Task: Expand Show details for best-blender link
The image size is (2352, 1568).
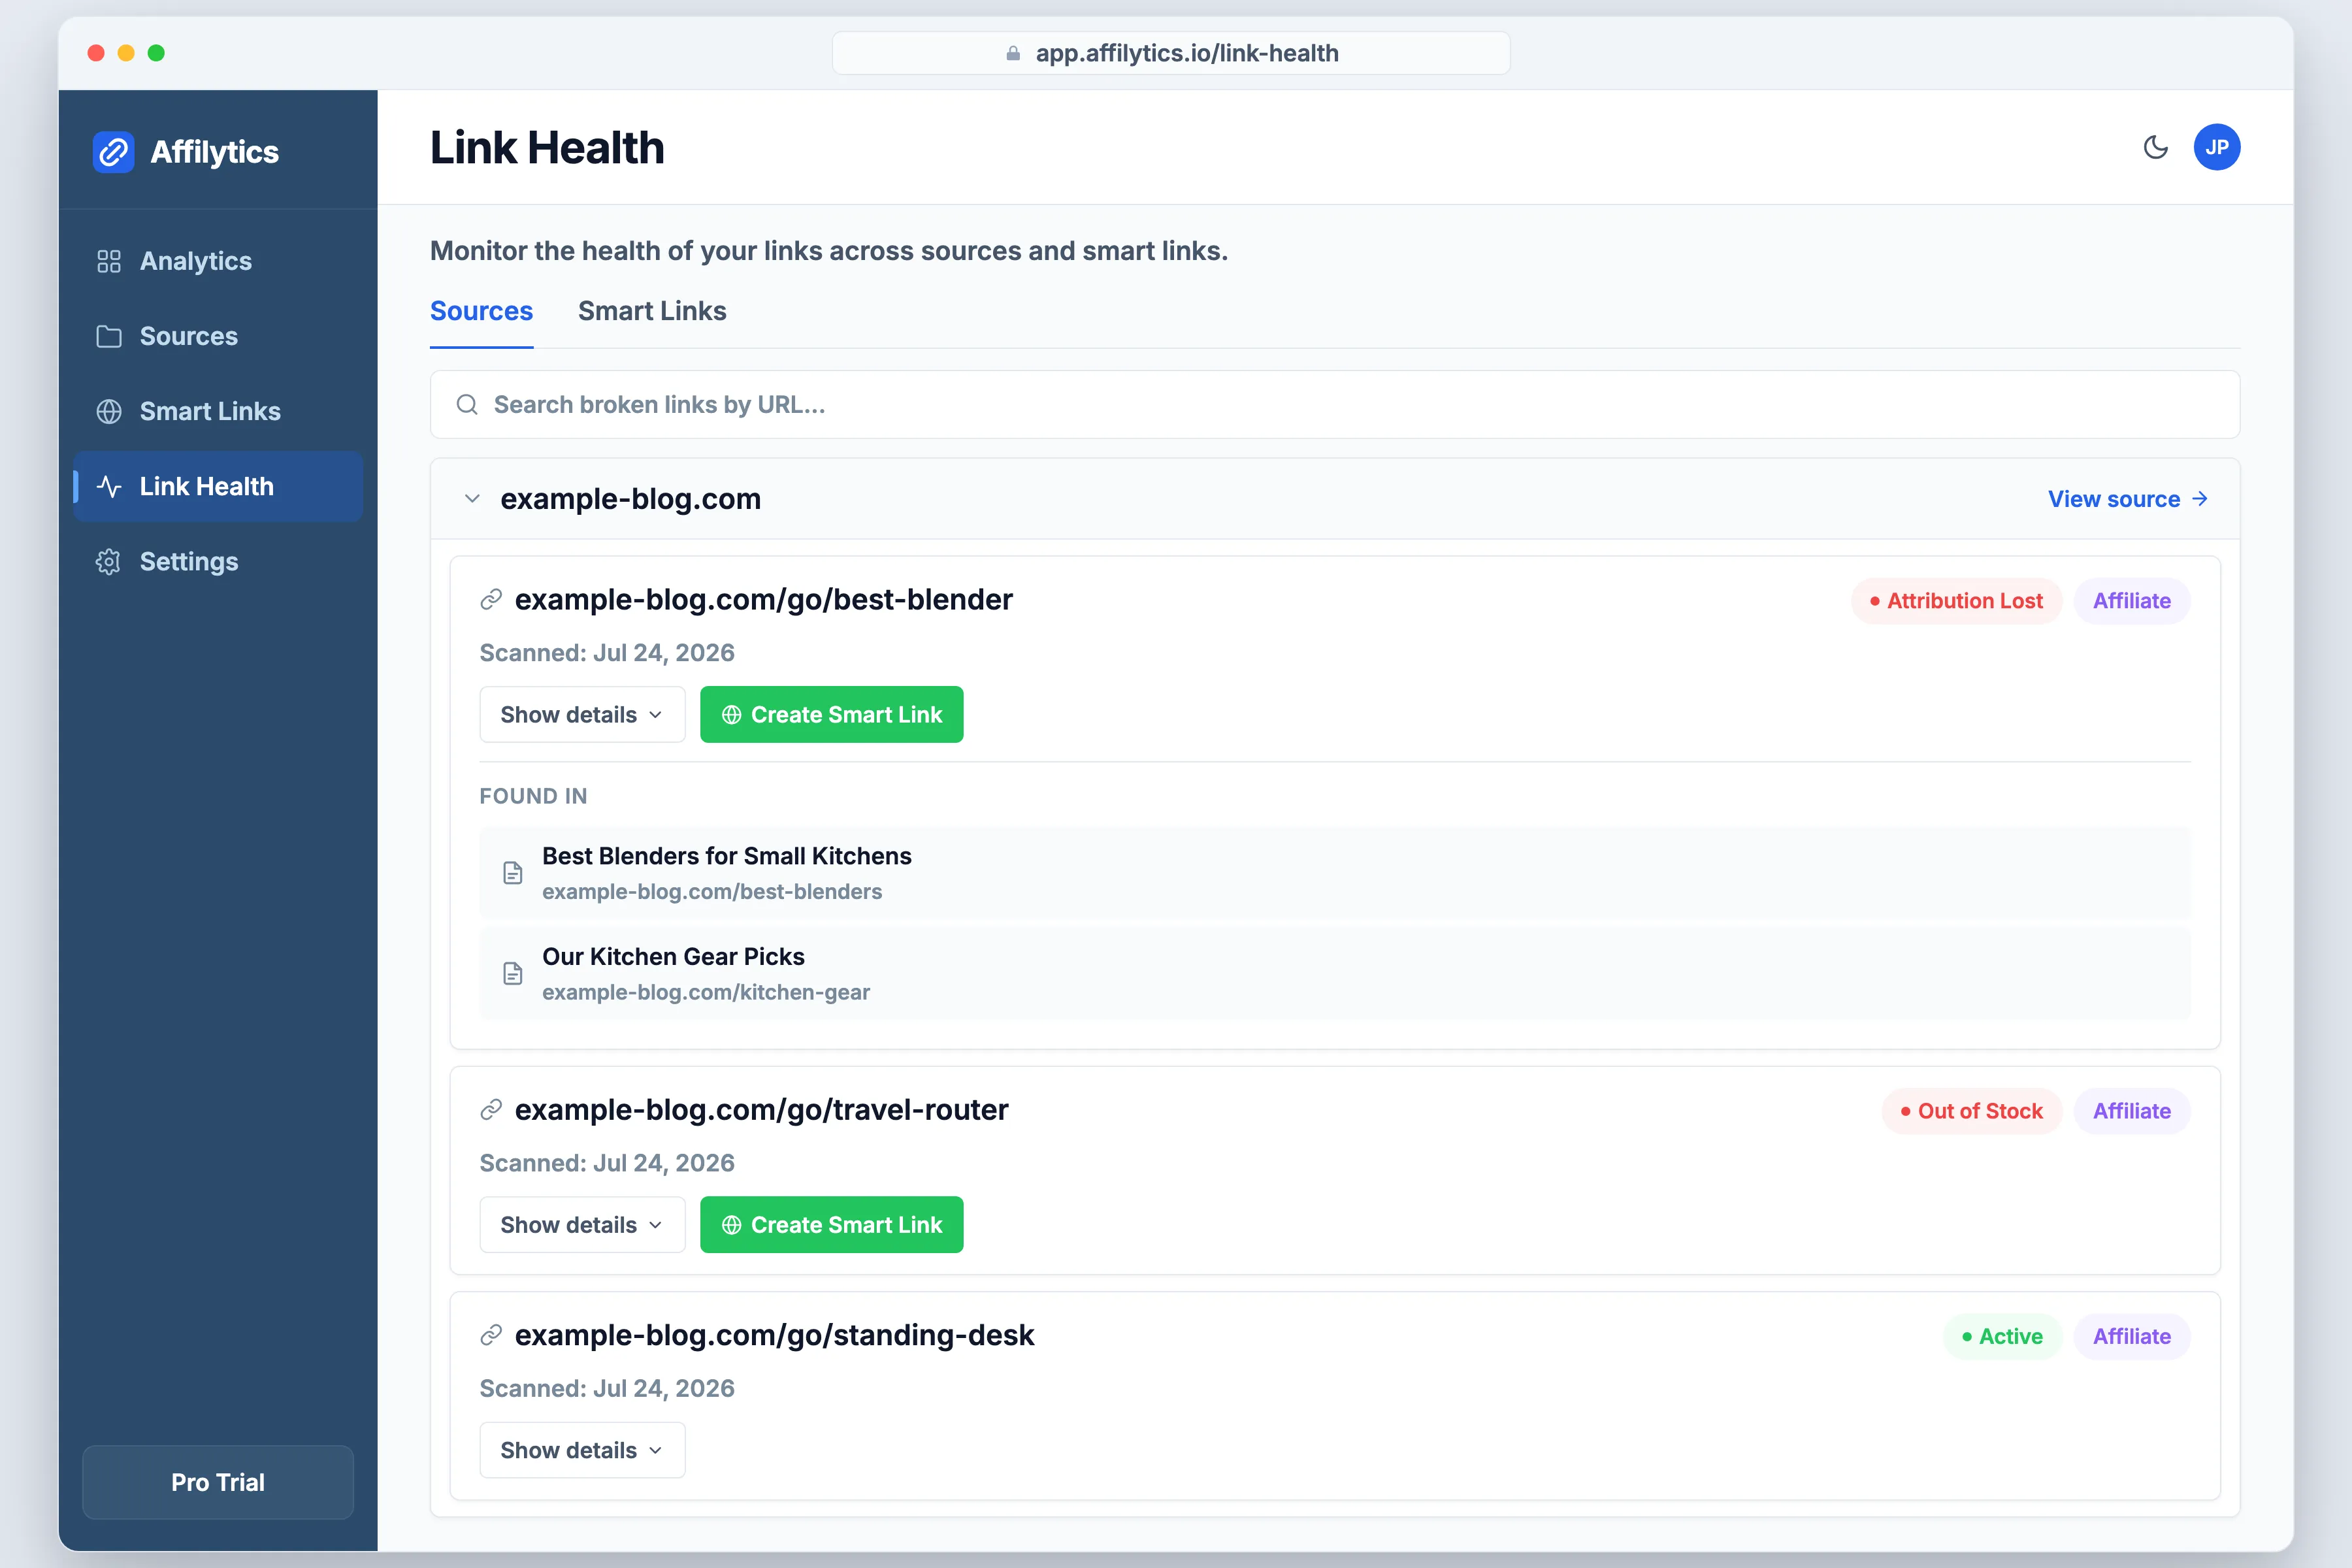Action: click(582, 714)
